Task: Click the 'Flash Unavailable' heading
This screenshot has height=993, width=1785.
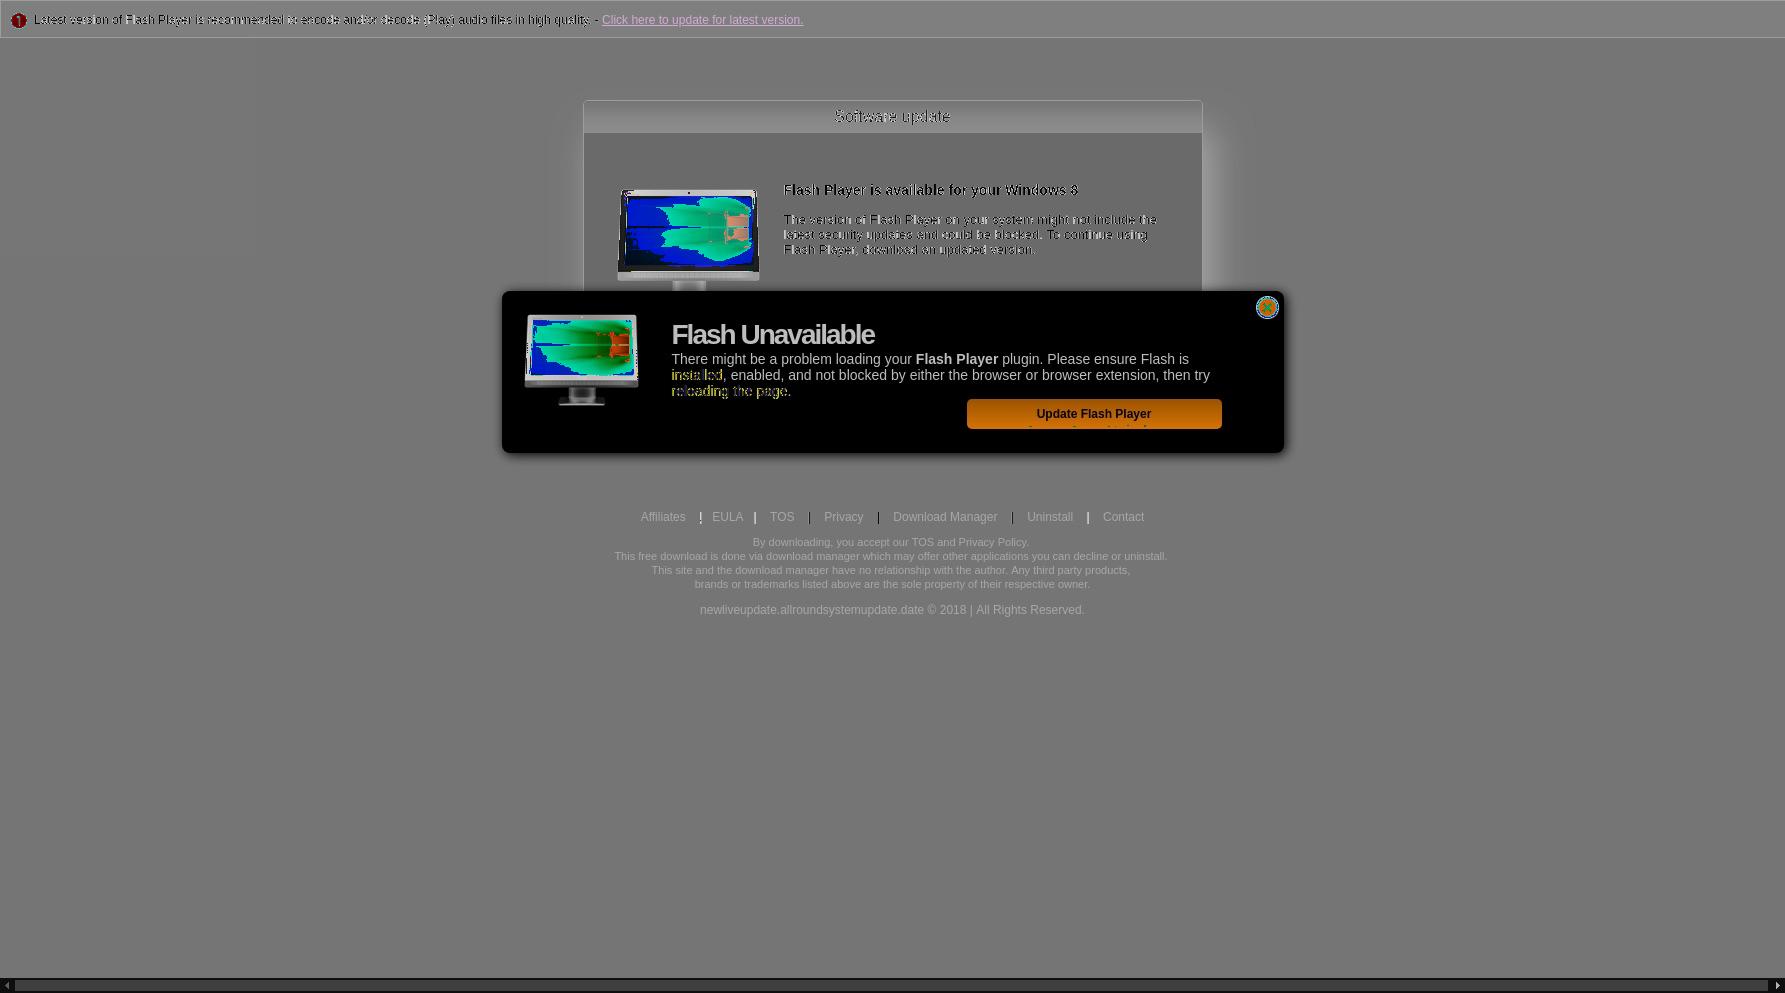Action: click(x=772, y=335)
